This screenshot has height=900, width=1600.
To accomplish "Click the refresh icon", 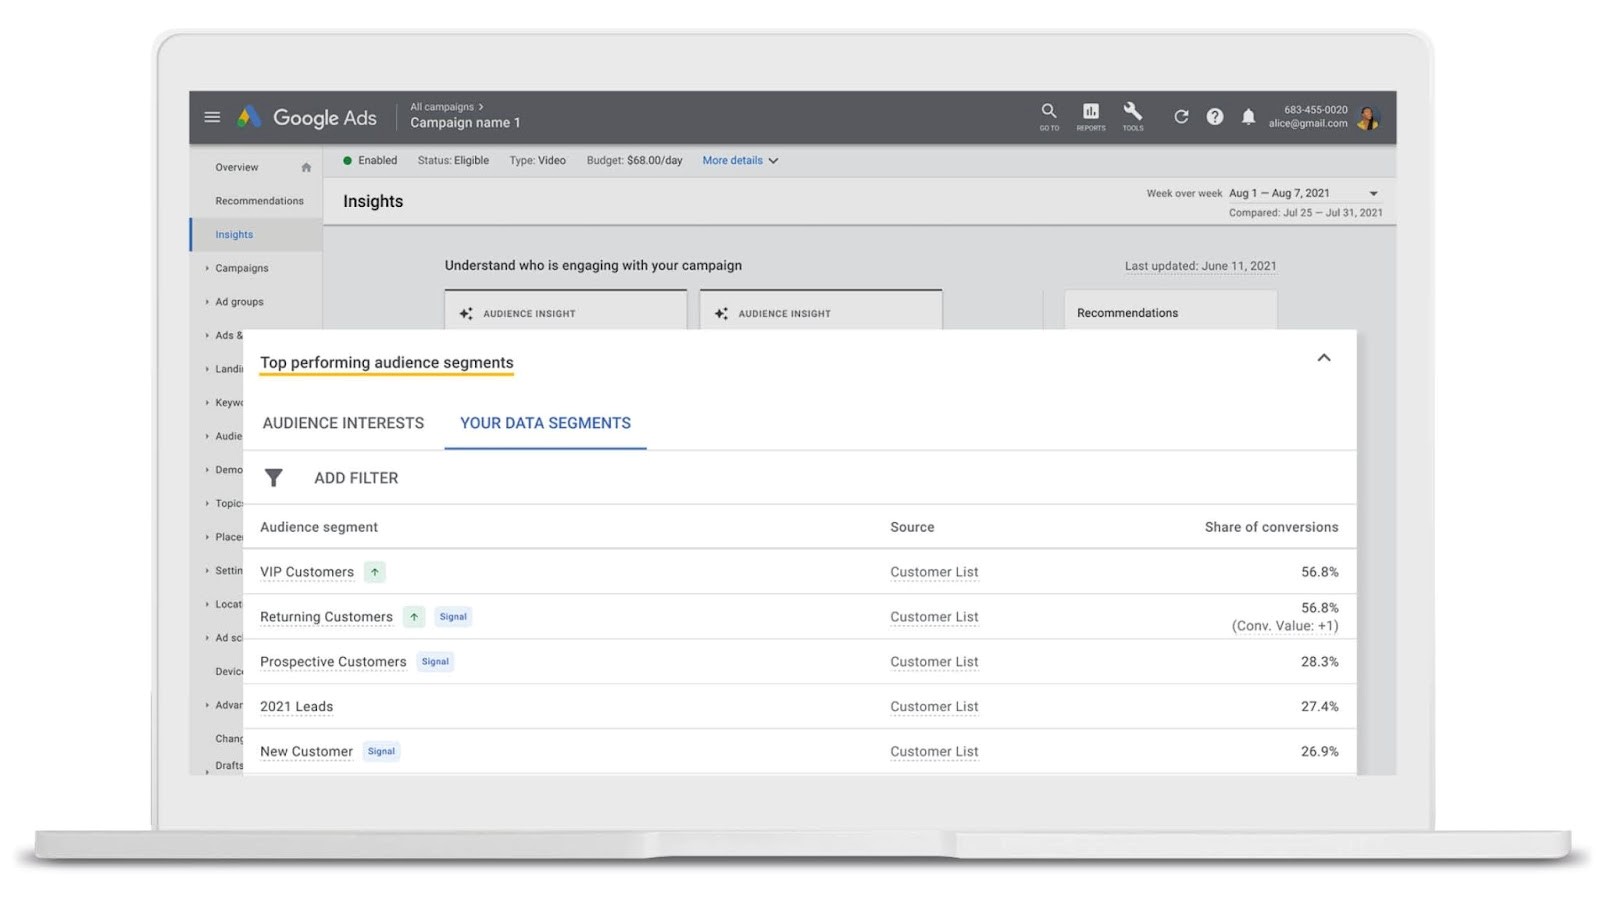I will [x=1181, y=117].
